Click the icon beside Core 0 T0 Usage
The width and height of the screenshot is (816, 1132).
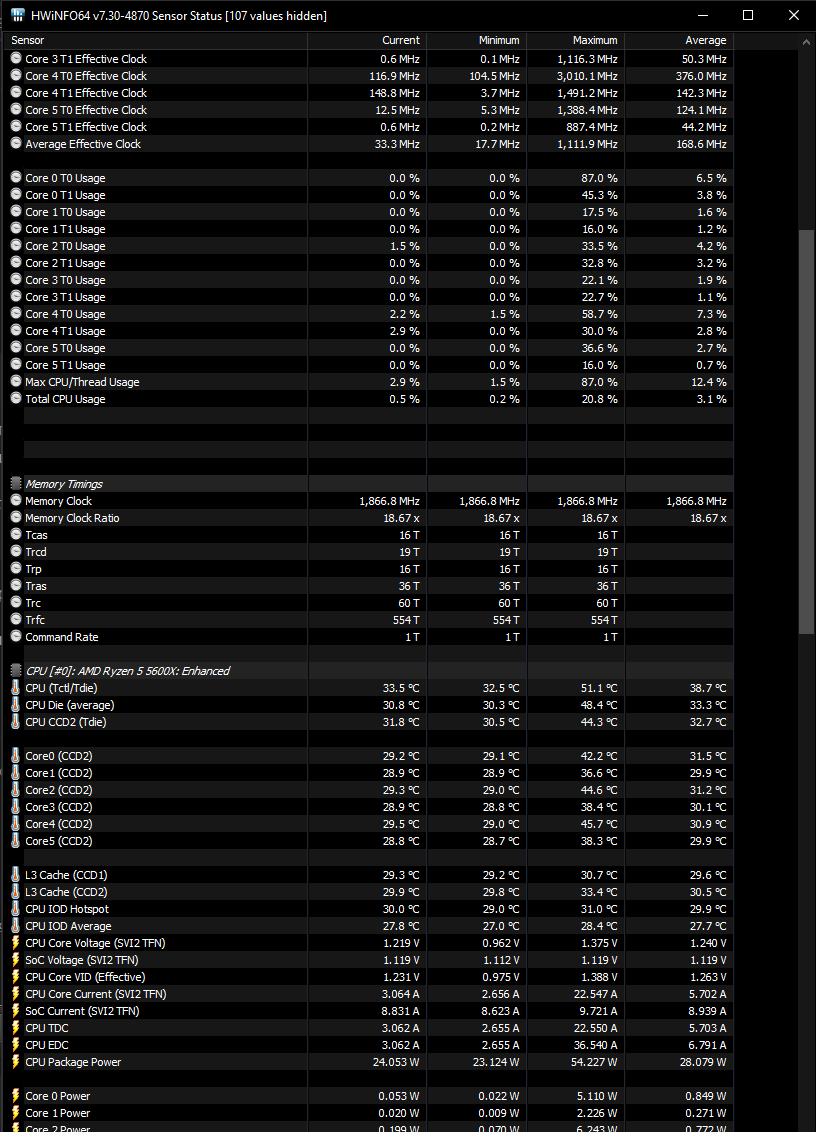click(16, 177)
